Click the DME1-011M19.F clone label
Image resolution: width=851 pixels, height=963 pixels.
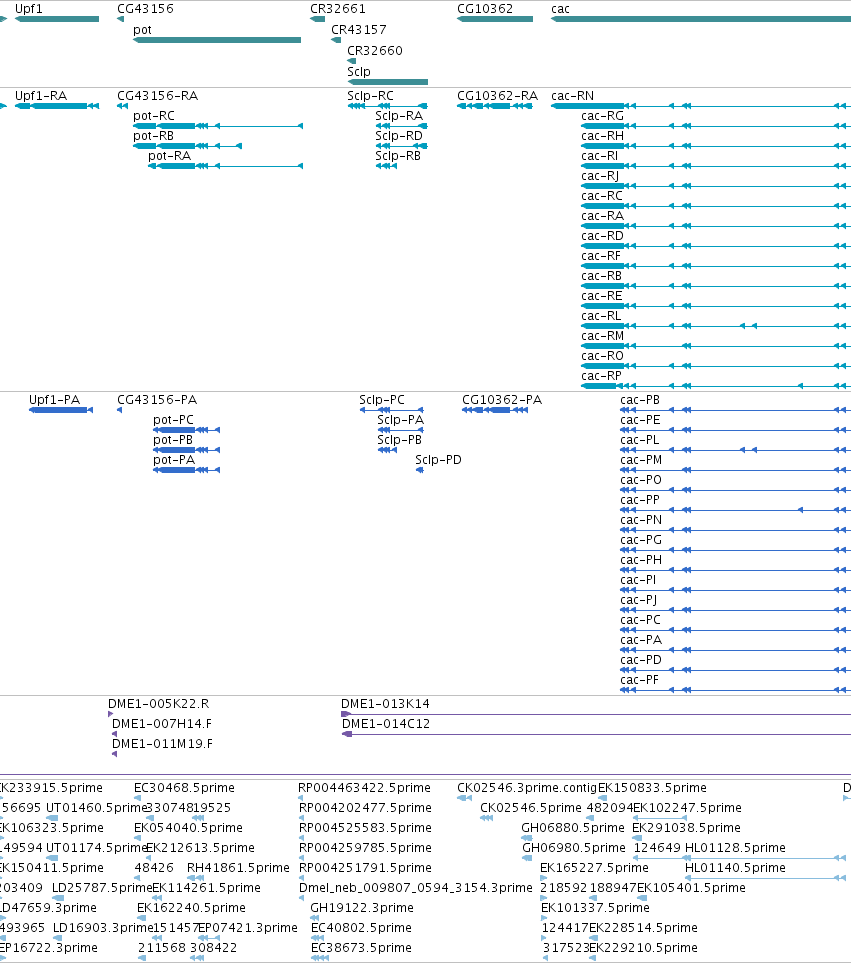coord(163,744)
